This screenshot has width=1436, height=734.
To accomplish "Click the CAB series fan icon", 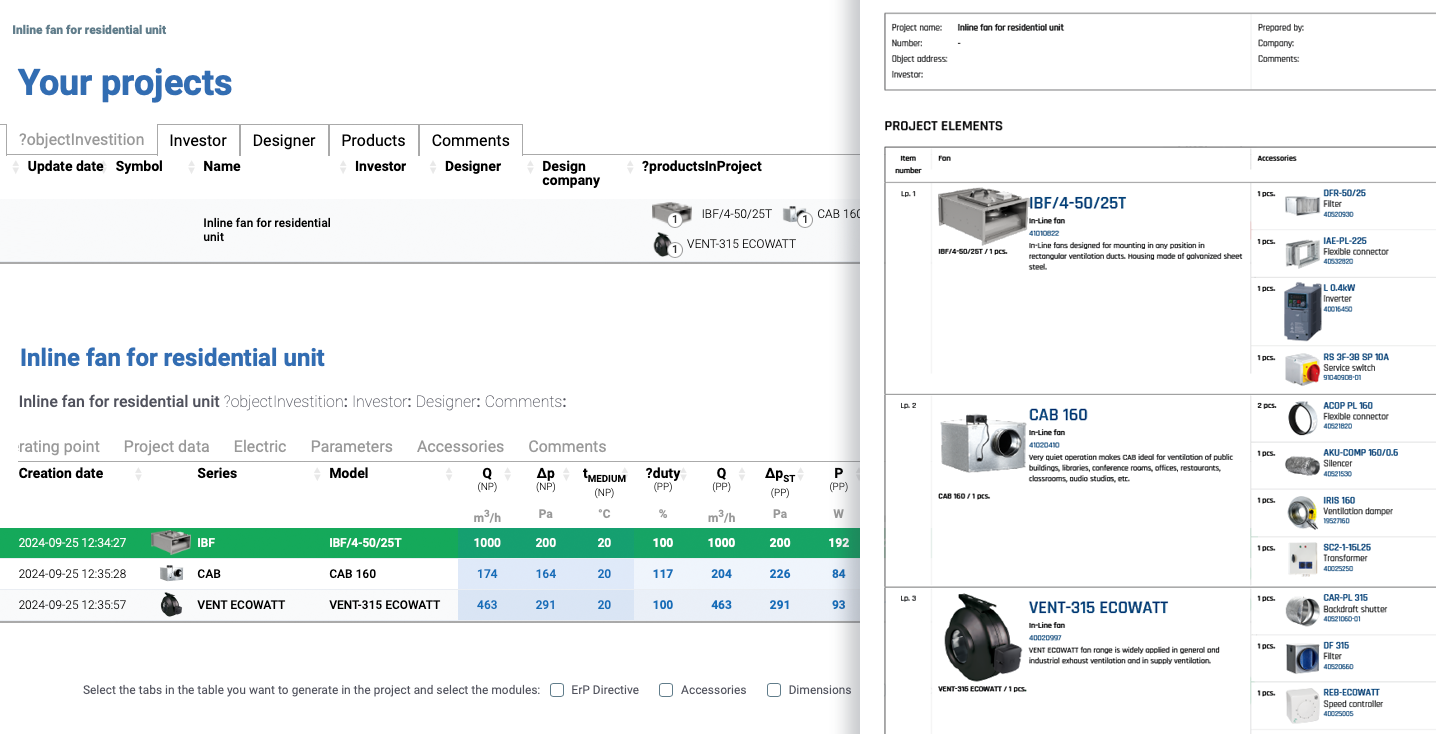I will [171, 574].
